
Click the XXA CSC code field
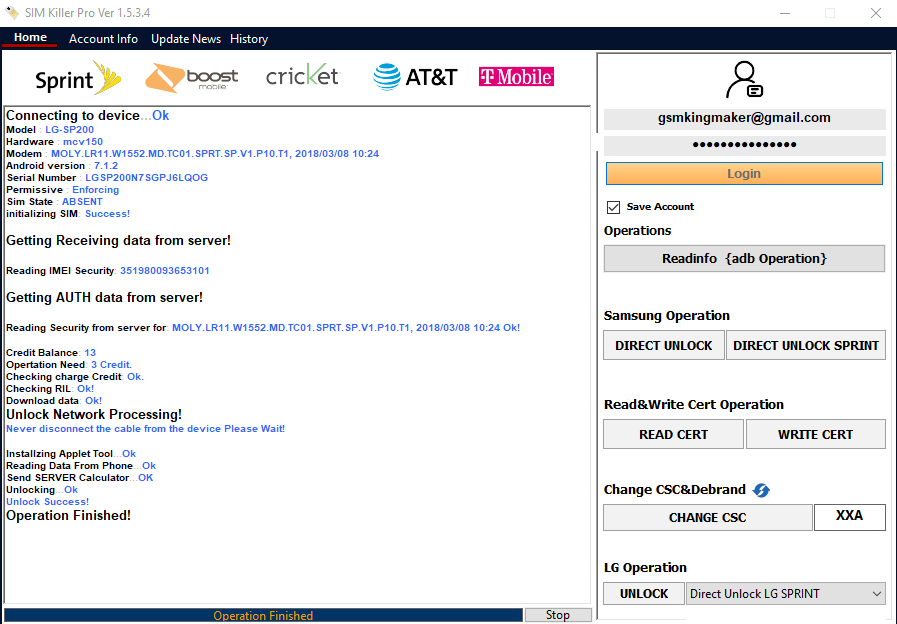pyautogui.click(x=850, y=516)
